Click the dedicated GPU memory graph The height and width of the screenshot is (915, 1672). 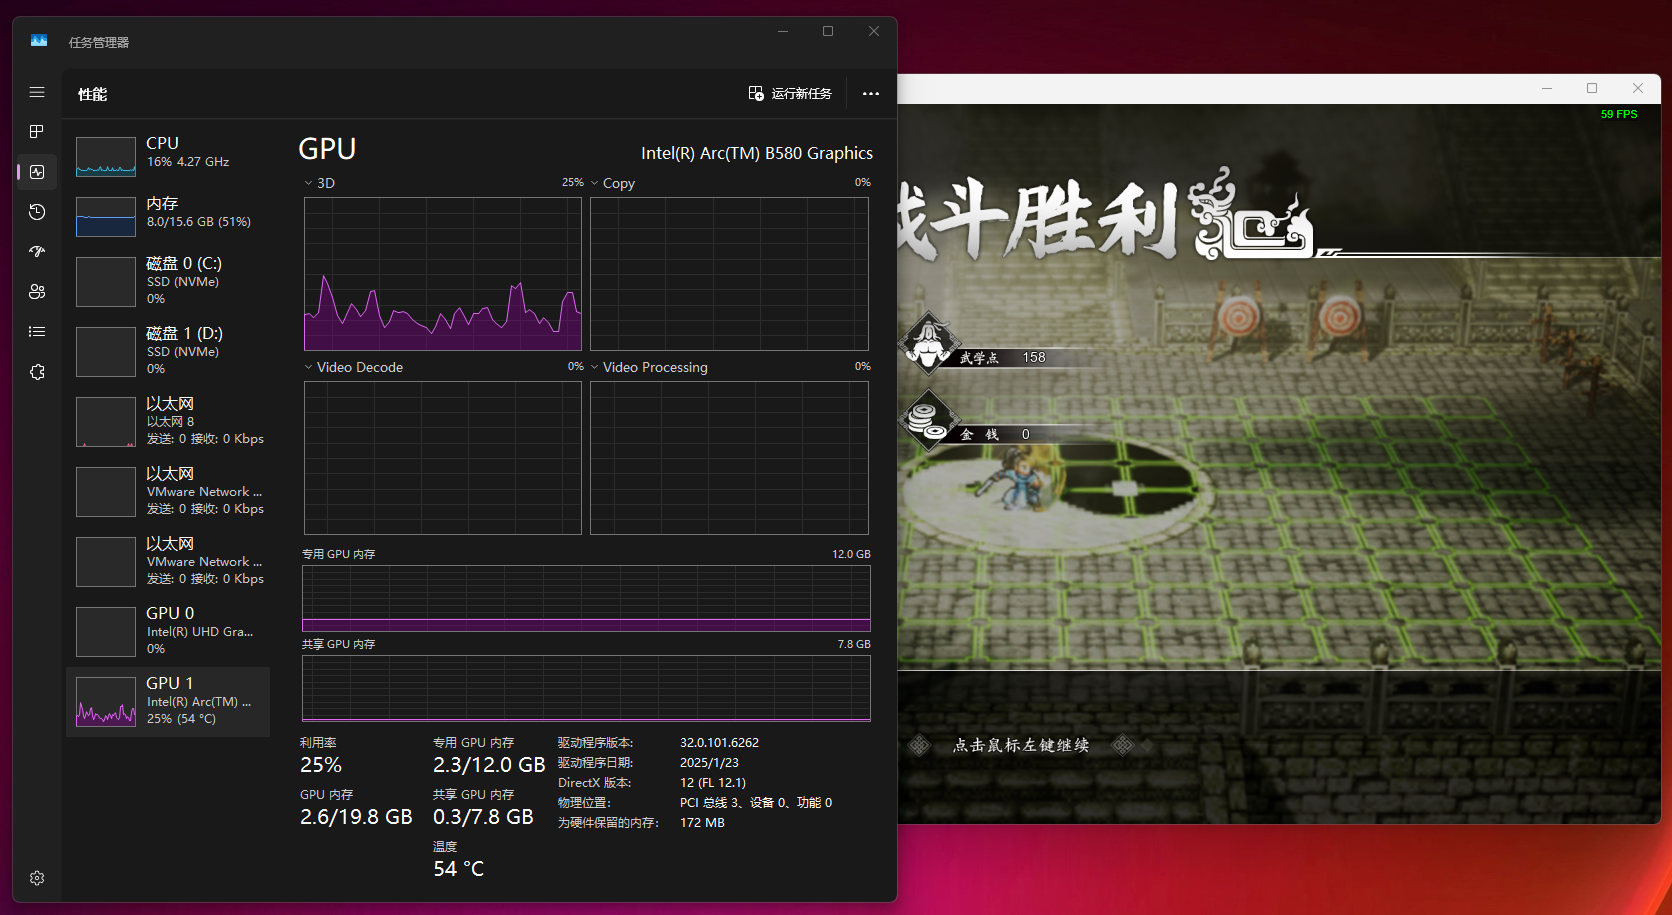(x=586, y=599)
